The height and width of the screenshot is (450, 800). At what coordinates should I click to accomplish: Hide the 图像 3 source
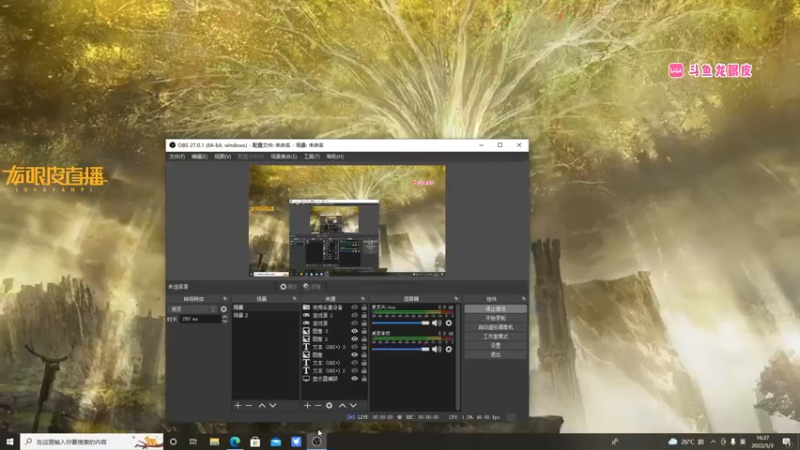pyautogui.click(x=355, y=331)
